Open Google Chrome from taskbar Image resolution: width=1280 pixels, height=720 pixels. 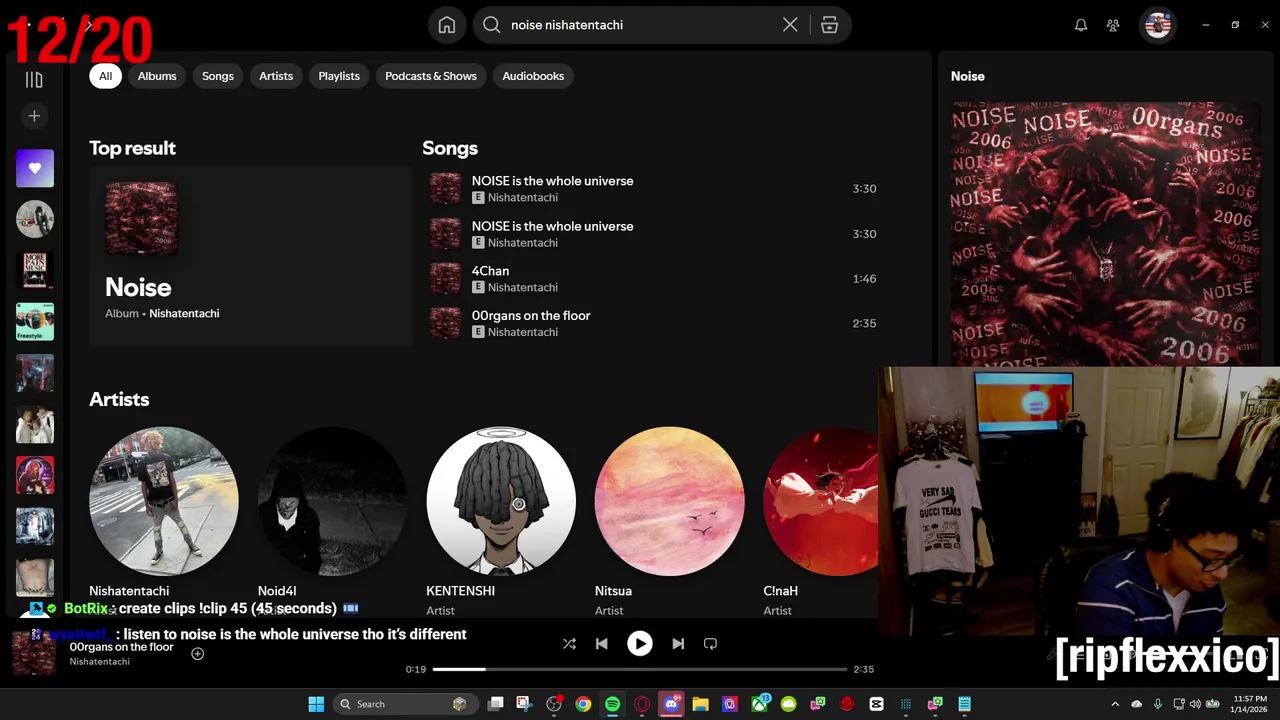[x=583, y=704]
